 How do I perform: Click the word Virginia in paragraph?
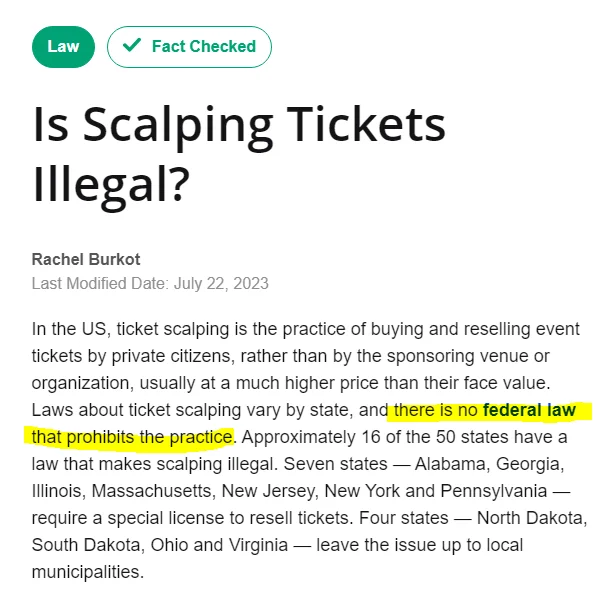(258, 545)
